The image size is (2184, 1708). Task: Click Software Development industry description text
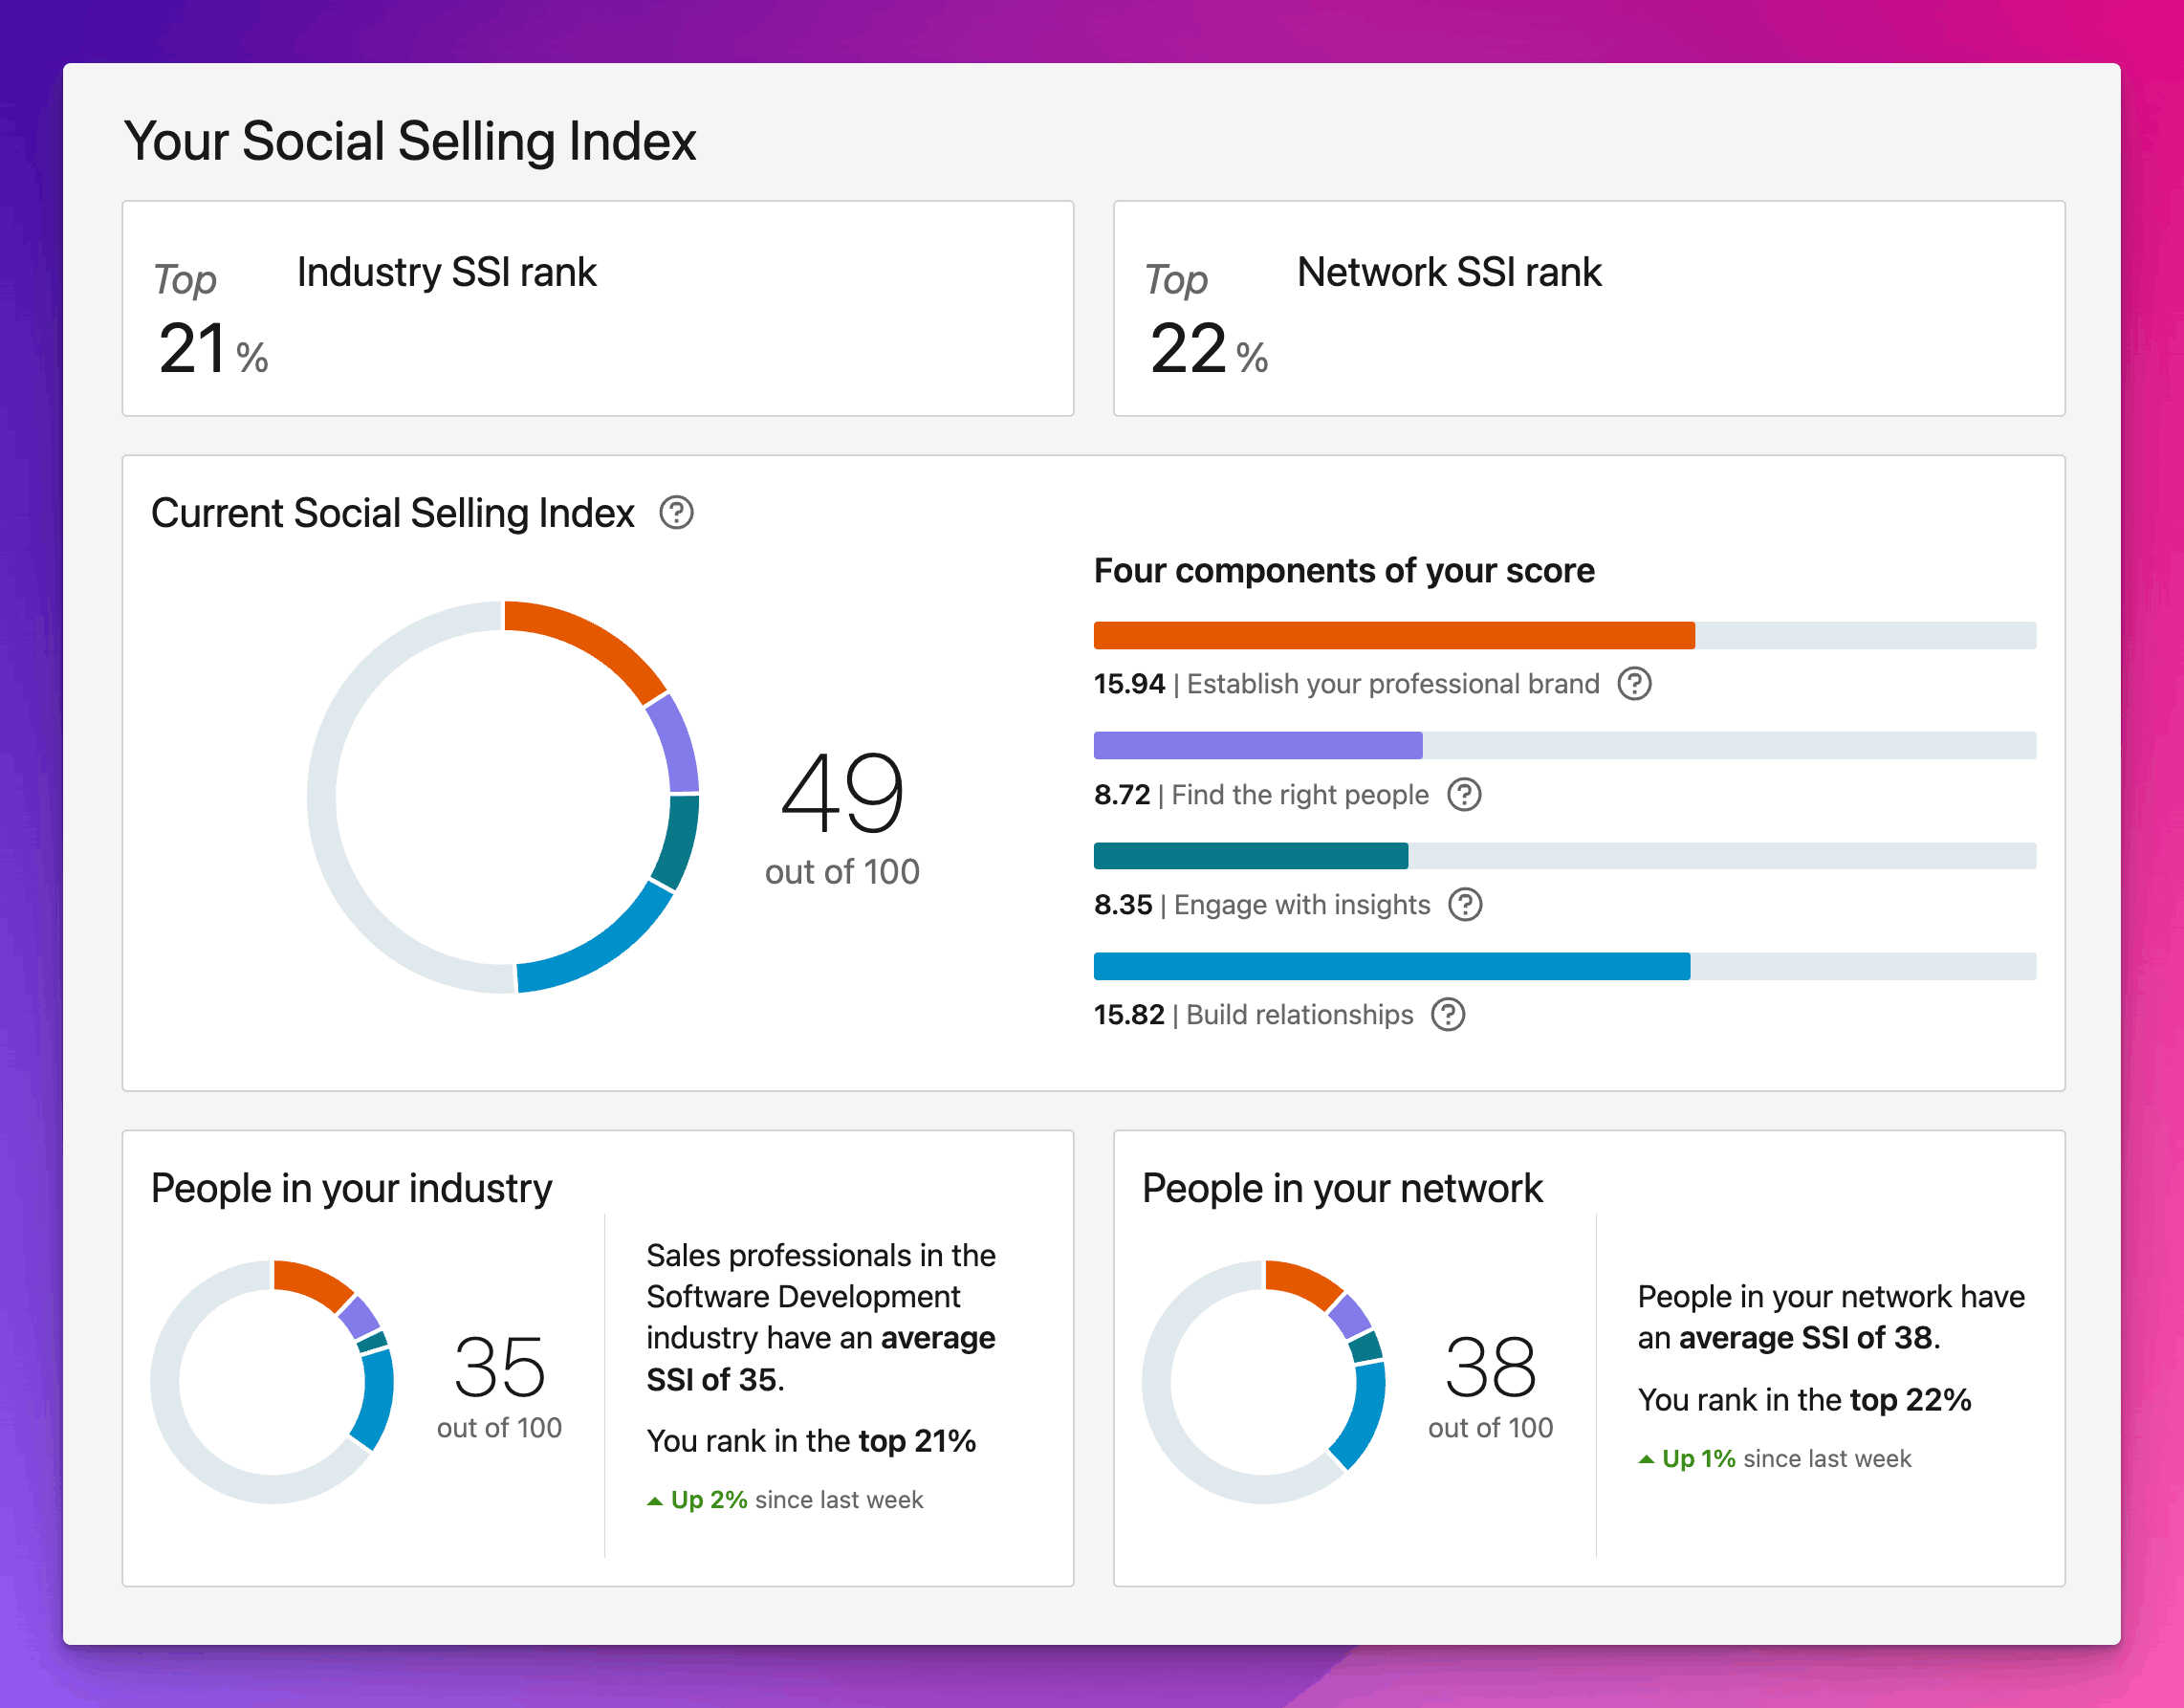[821, 1317]
